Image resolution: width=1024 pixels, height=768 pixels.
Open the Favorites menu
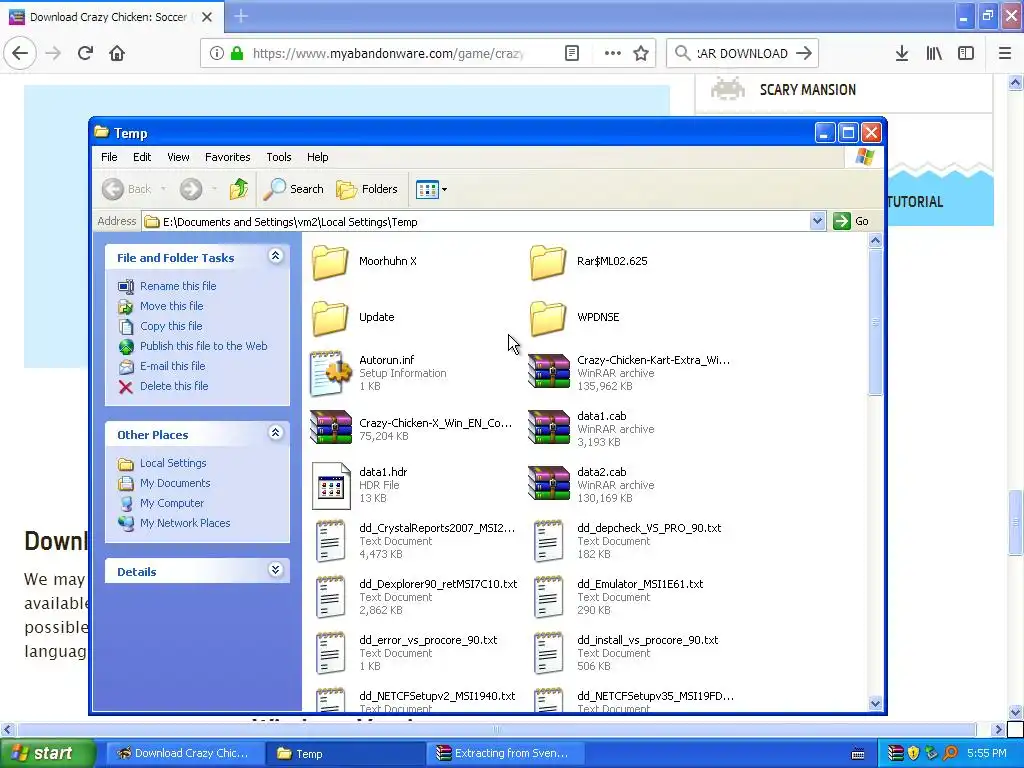click(x=227, y=157)
